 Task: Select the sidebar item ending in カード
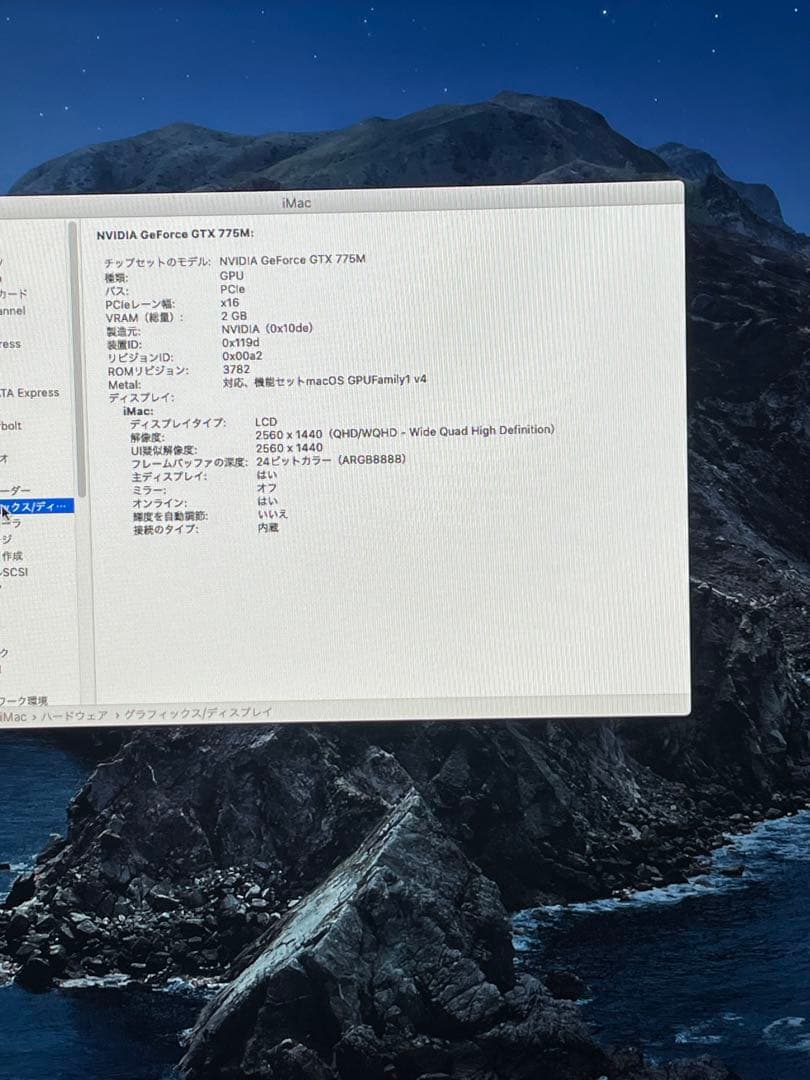pos(13,294)
